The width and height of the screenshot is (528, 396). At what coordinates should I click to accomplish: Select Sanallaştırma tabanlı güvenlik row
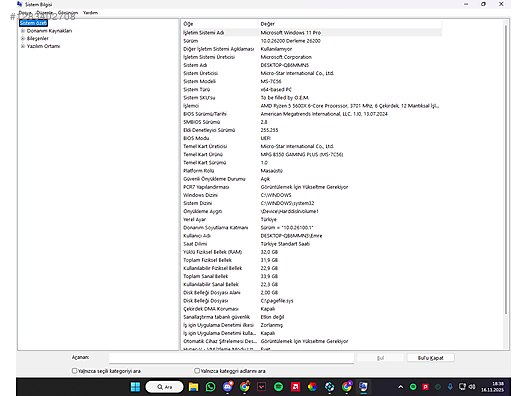tap(311, 317)
